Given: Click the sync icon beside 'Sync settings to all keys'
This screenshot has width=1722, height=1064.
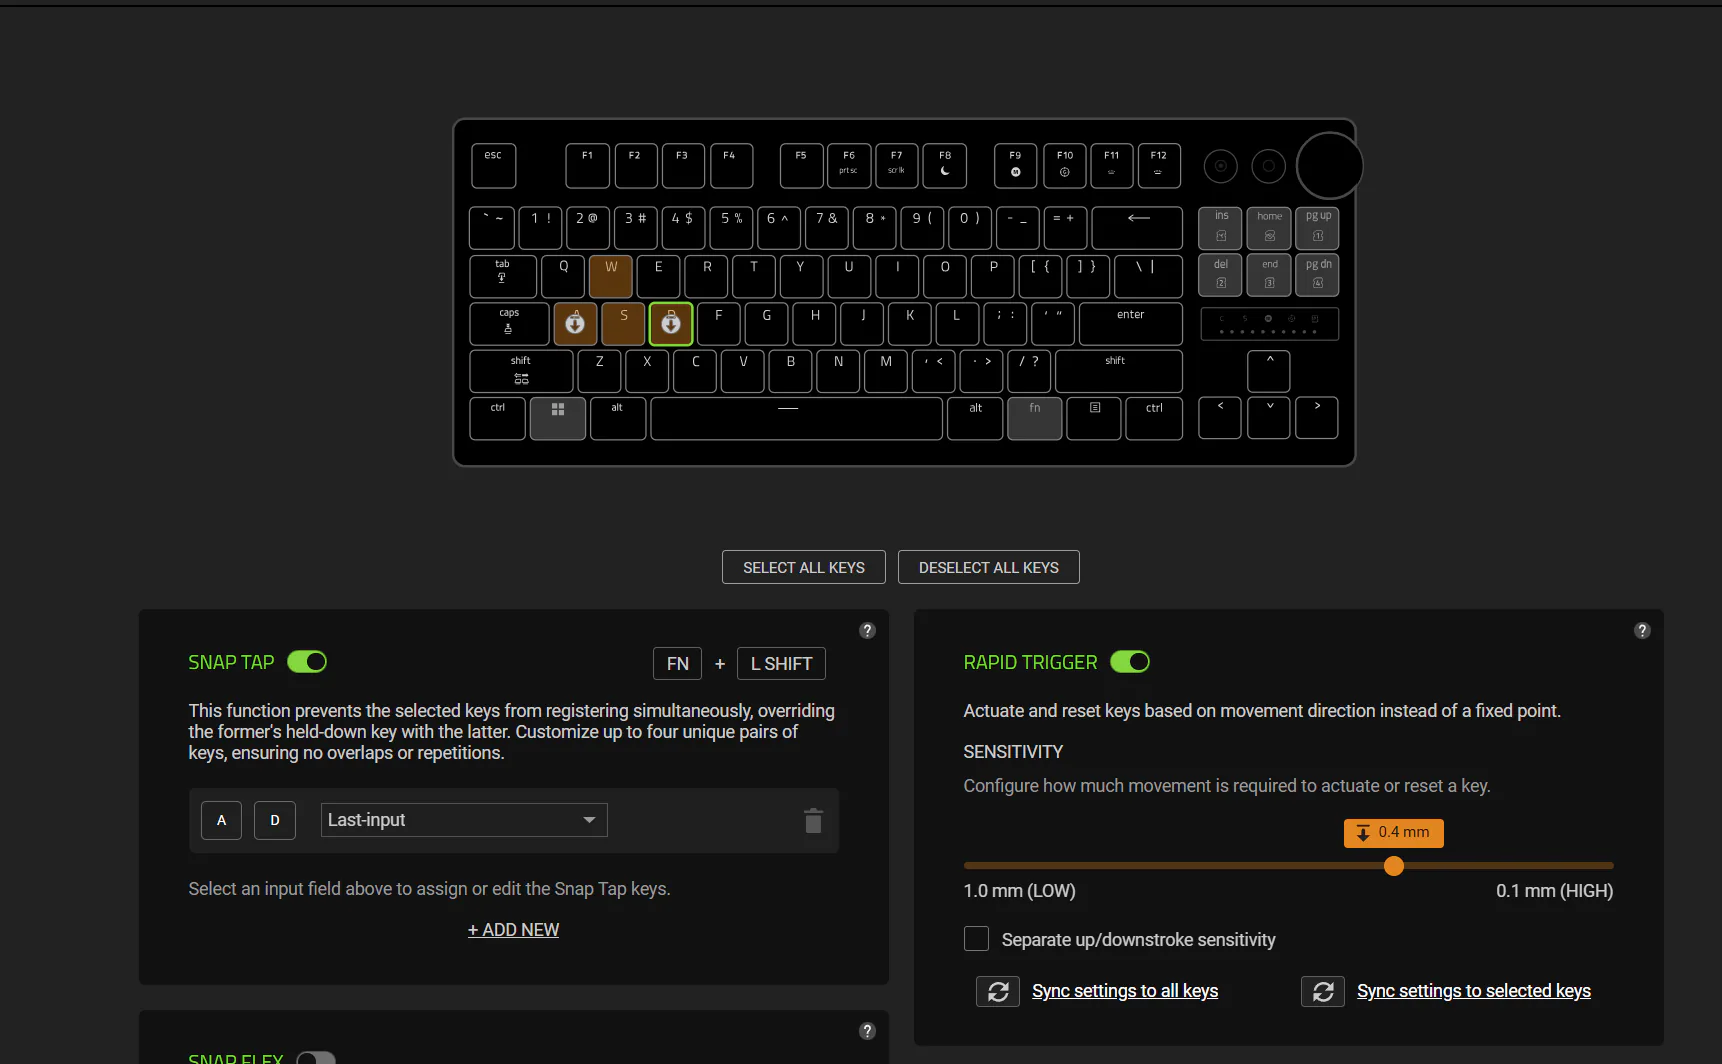Looking at the screenshot, I should 998,991.
